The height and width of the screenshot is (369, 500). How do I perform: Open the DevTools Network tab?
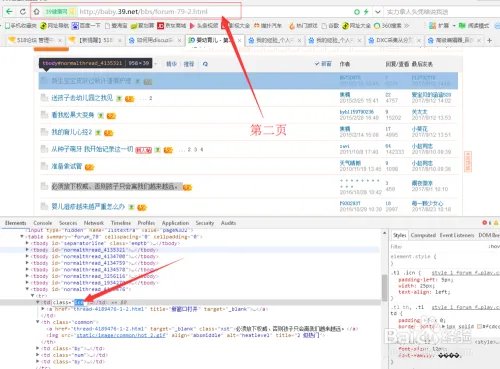click(x=94, y=223)
